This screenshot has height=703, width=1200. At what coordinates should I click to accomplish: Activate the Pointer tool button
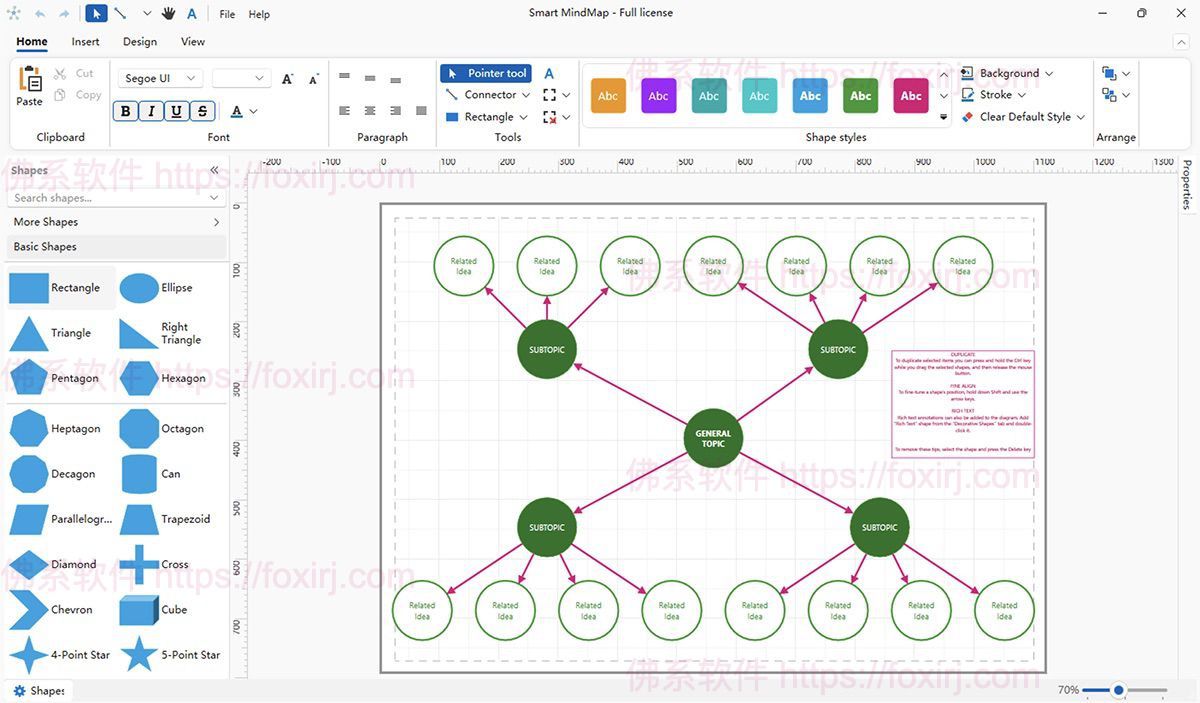(486, 73)
